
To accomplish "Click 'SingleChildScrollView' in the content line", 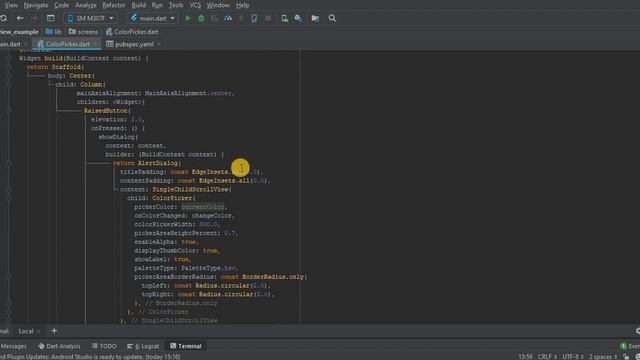I will click(190, 189).
